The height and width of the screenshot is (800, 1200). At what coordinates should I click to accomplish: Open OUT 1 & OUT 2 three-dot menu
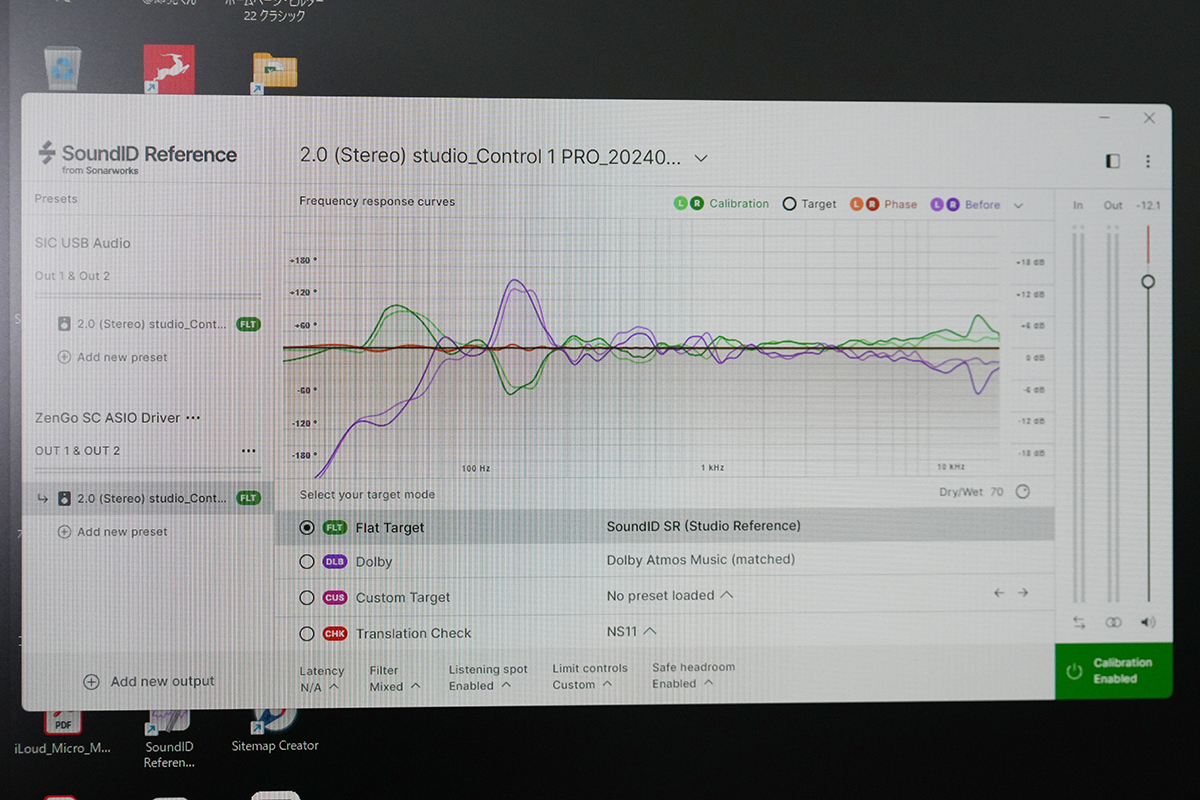coord(248,451)
